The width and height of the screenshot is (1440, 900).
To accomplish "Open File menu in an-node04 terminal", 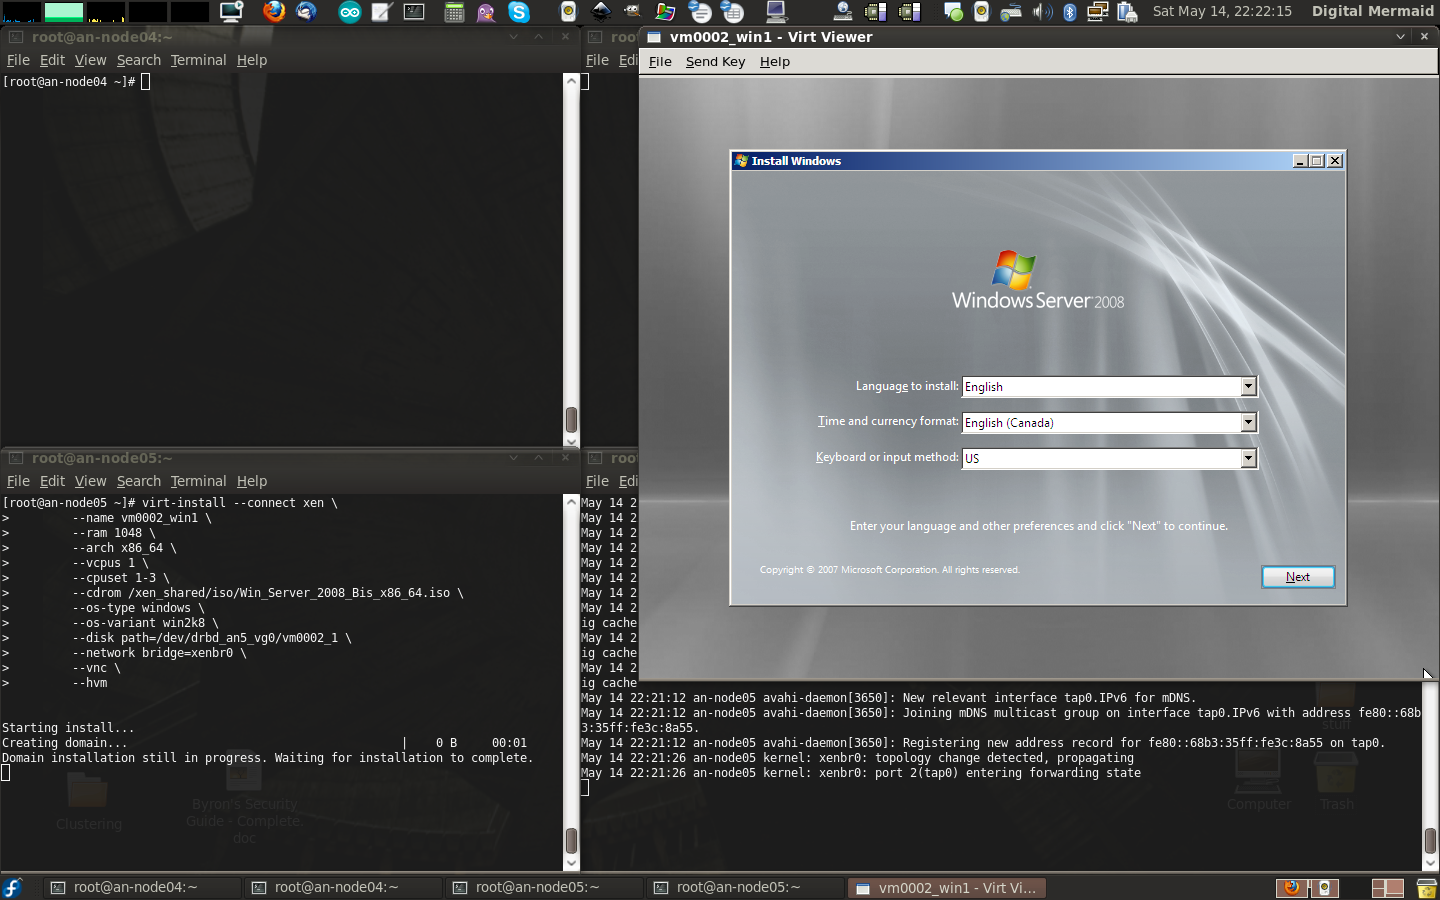I will (x=18, y=60).
